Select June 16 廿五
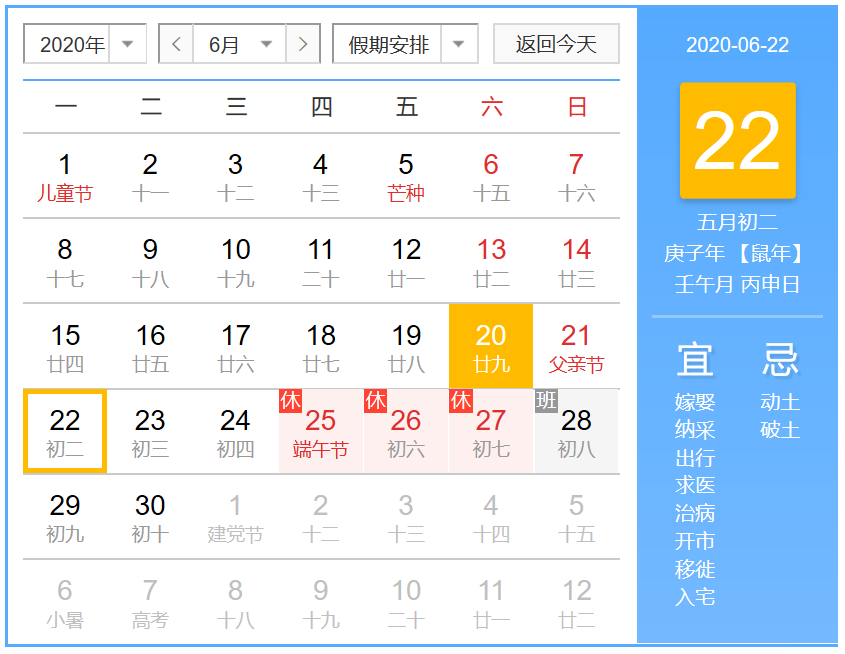This screenshot has width=845, height=654. click(x=150, y=347)
